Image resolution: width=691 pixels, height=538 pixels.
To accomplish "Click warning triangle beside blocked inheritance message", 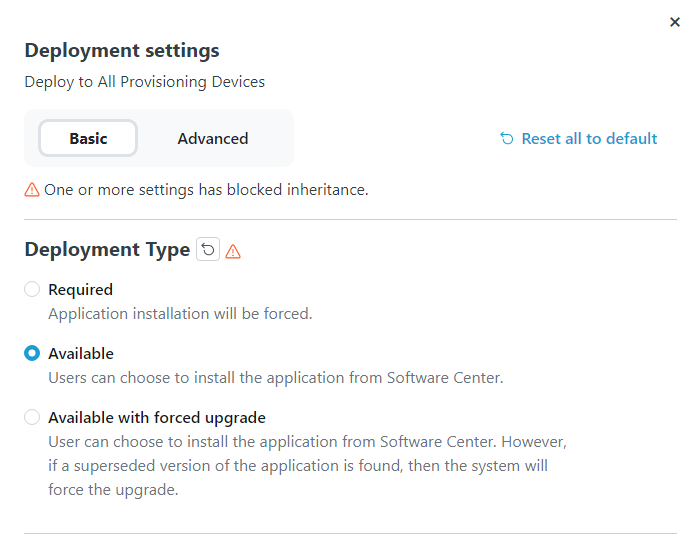I will (x=32, y=189).
